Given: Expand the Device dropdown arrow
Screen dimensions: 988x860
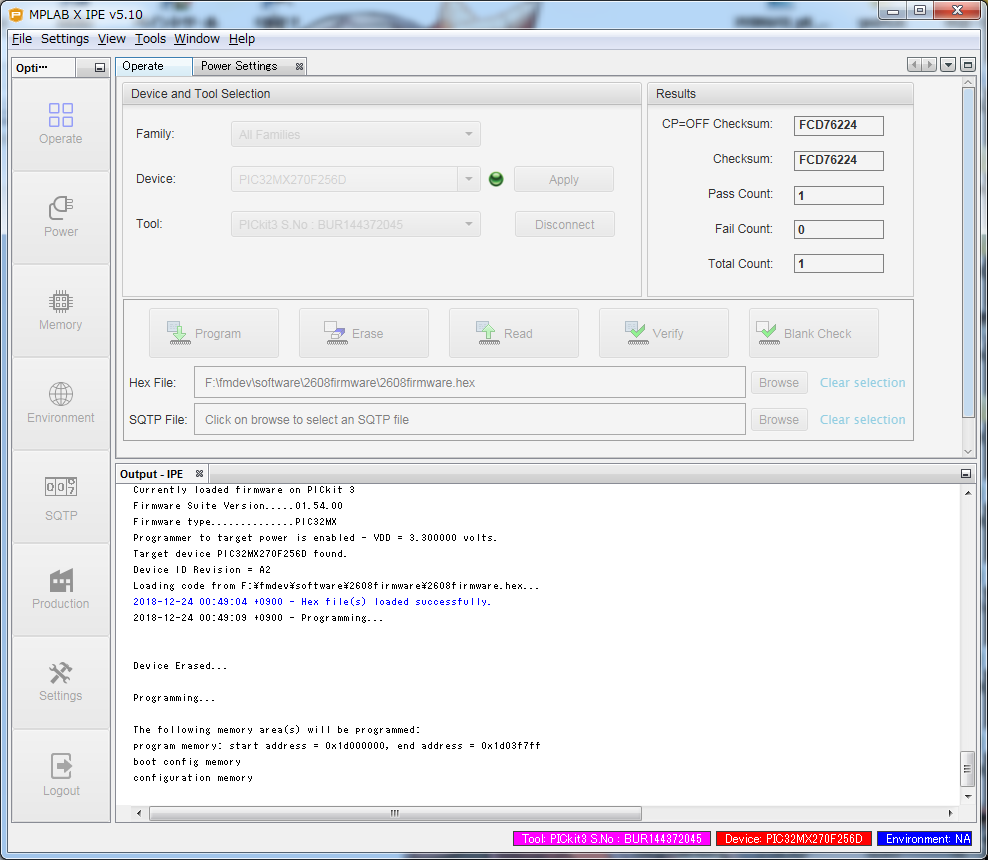Looking at the screenshot, I should tap(468, 179).
